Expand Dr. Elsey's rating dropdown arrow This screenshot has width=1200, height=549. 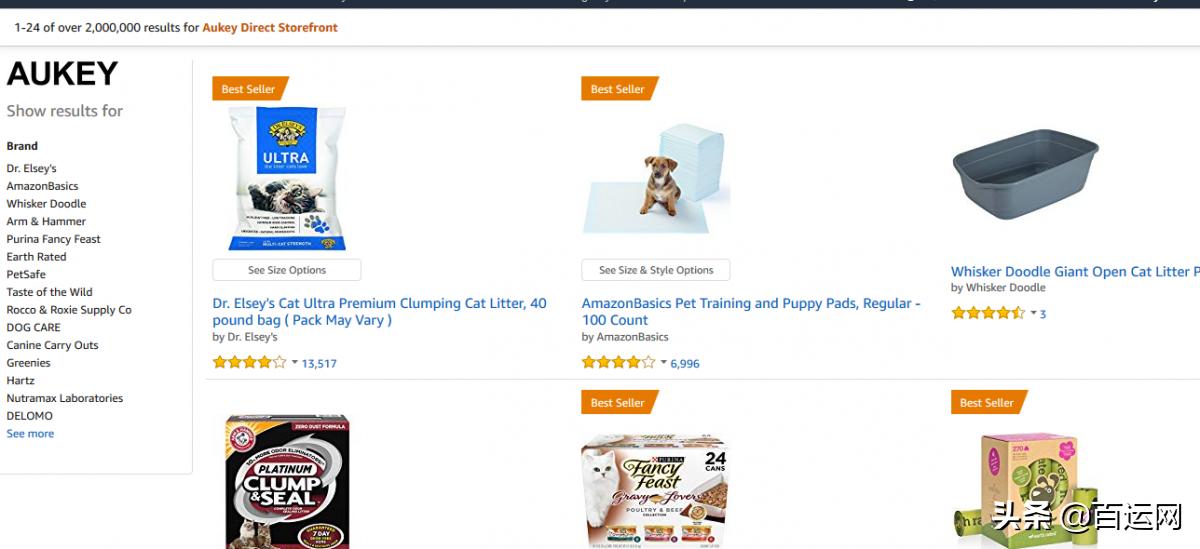pyautogui.click(x=295, y=363)
